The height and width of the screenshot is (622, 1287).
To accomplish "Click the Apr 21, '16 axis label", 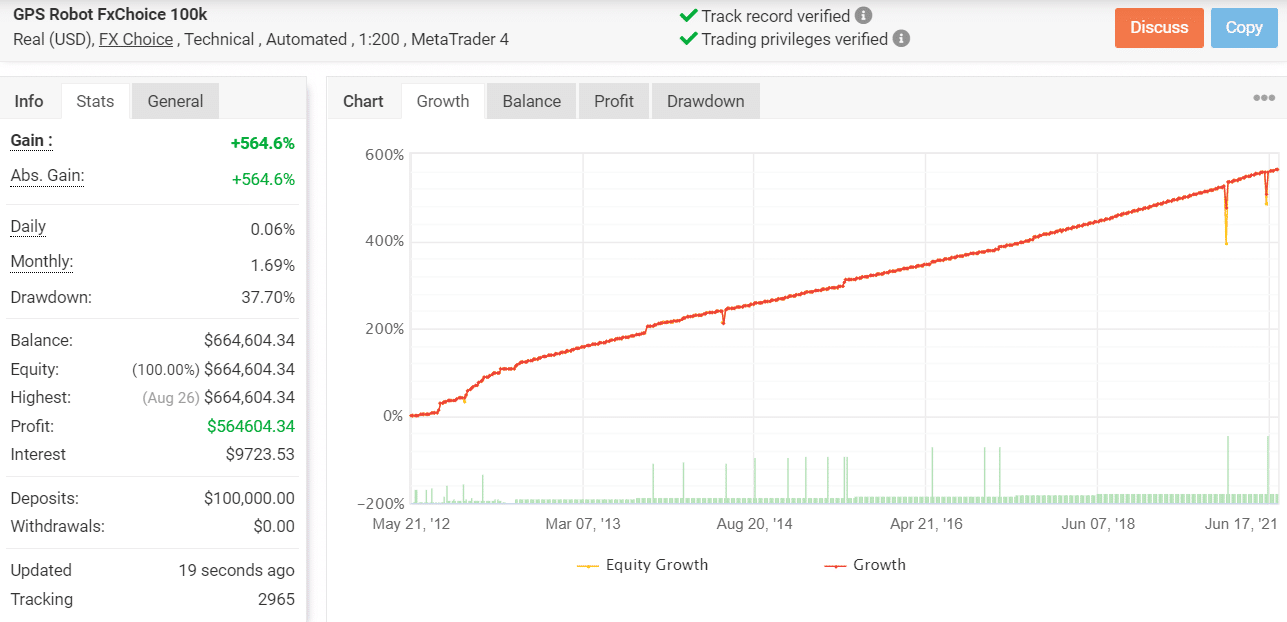I will coord(926,524).
